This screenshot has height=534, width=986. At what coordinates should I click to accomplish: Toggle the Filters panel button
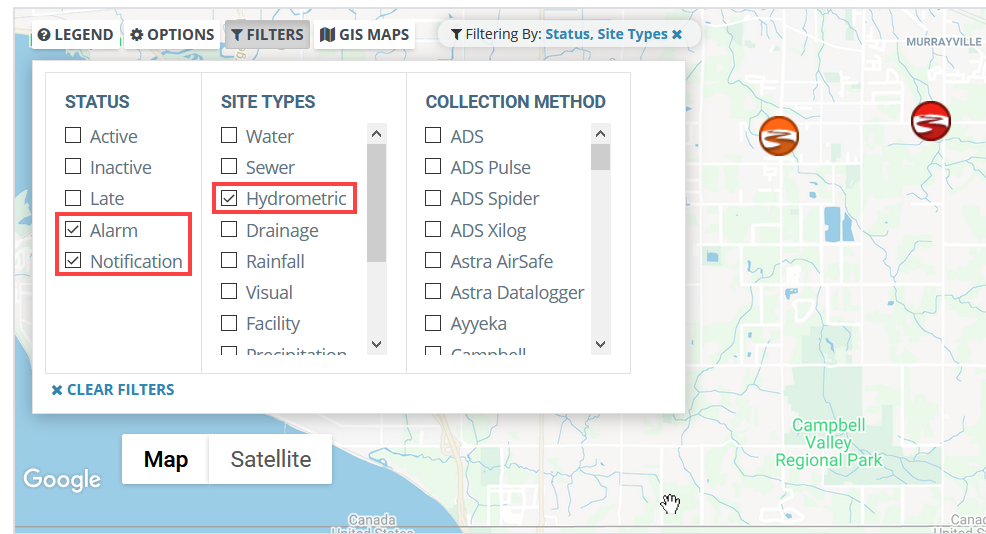(267, 35)
